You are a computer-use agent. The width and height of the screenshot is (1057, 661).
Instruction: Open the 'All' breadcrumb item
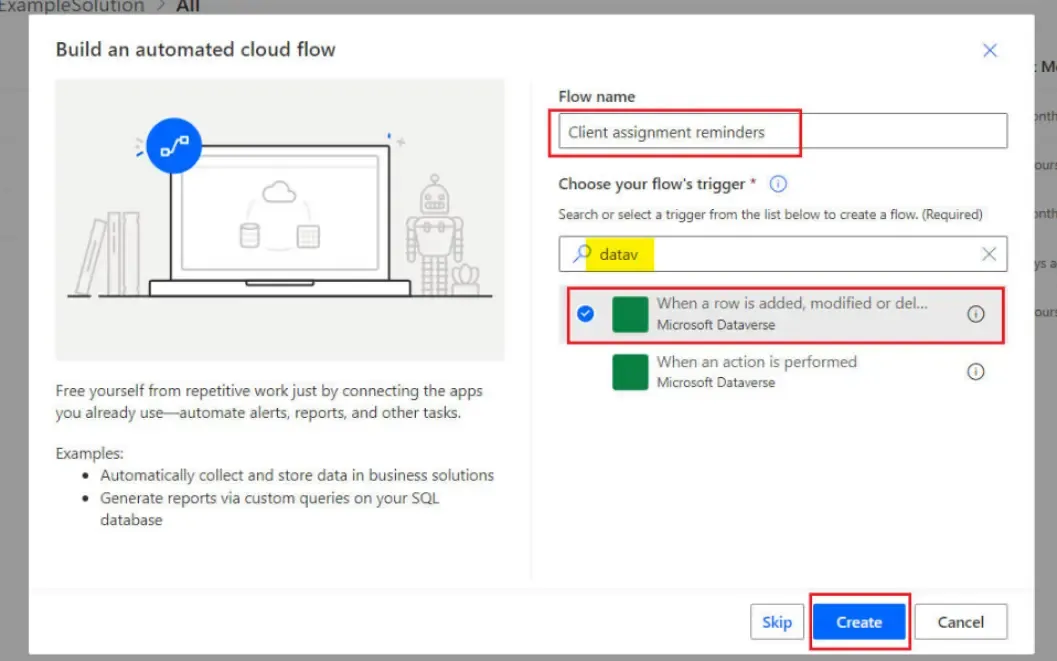tap(188, 6)
